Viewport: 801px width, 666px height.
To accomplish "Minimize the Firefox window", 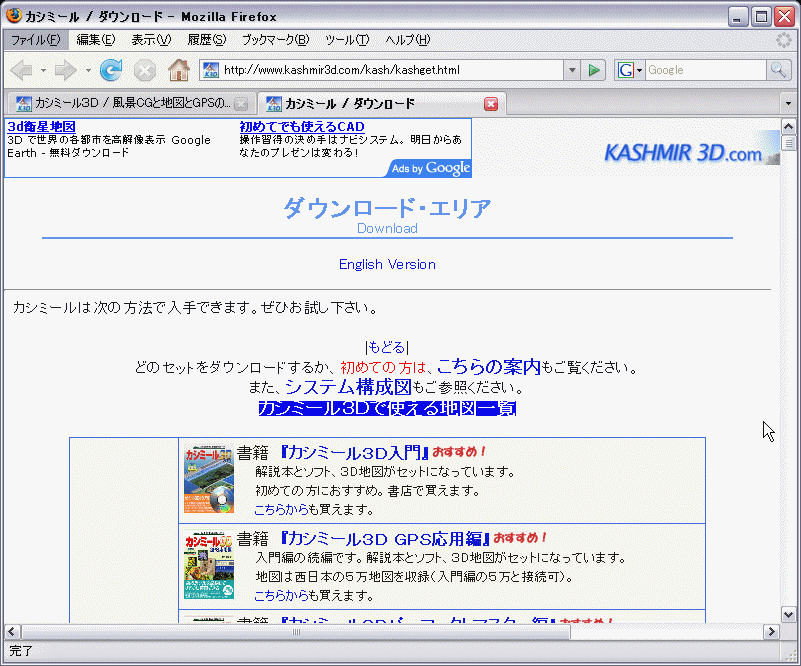I will click(x=737, y=17).
